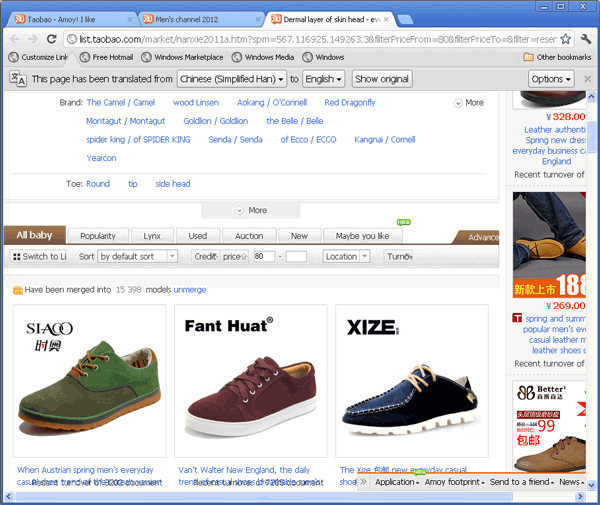This screenshot has width=600, height=505.
Task: Close the Taobao - Amoy! I like tab
Action: (x=130, y=20)
